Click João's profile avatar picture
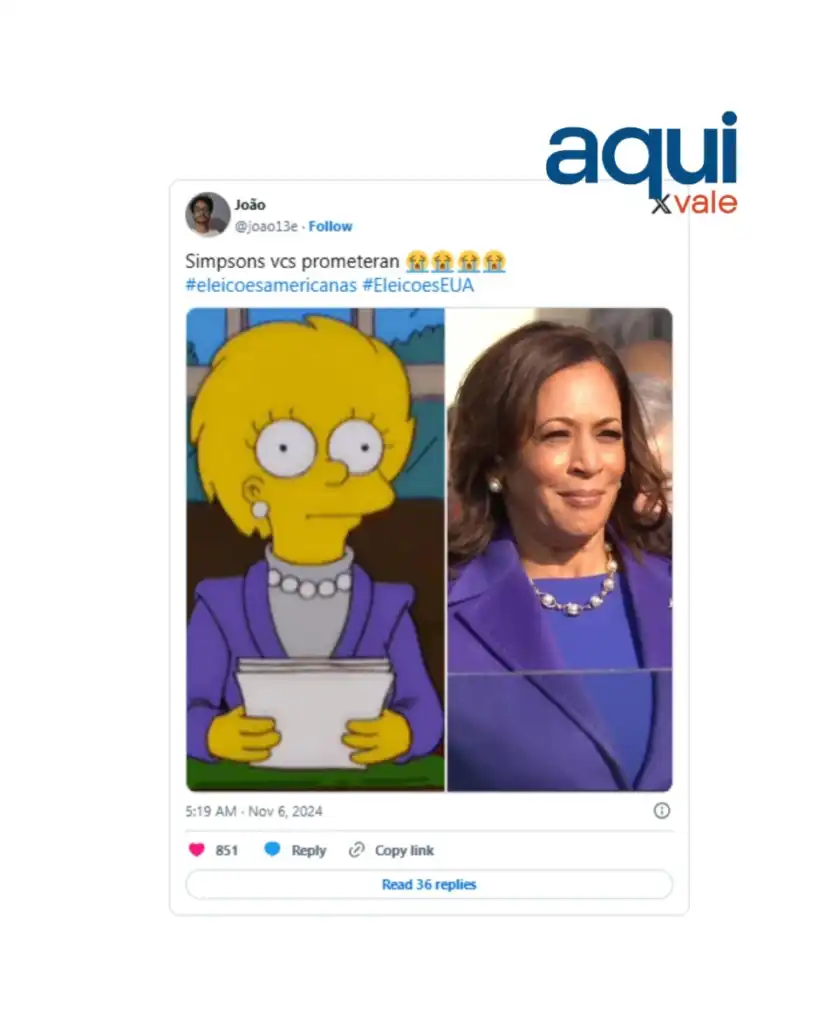 [x=208, y=214]
